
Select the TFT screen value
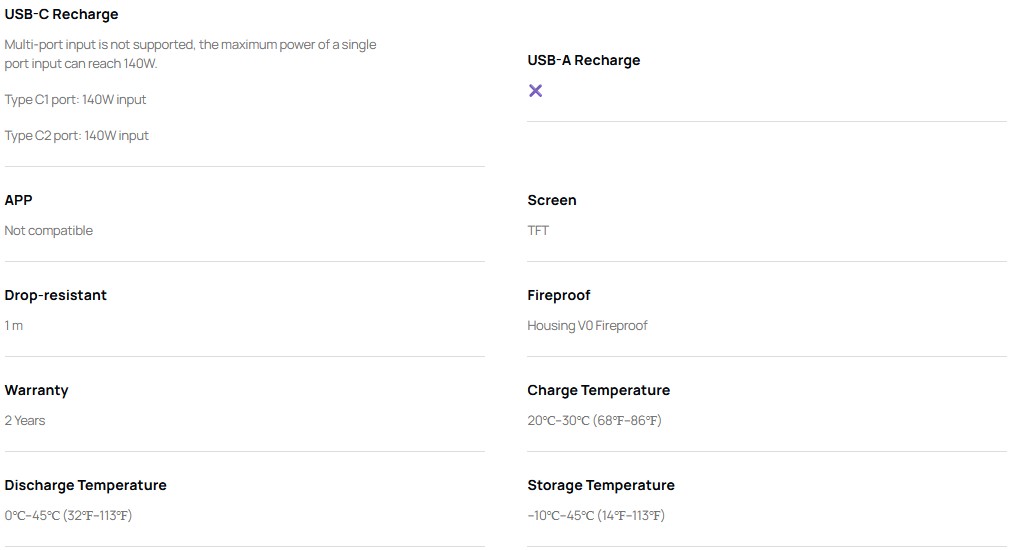538,230
